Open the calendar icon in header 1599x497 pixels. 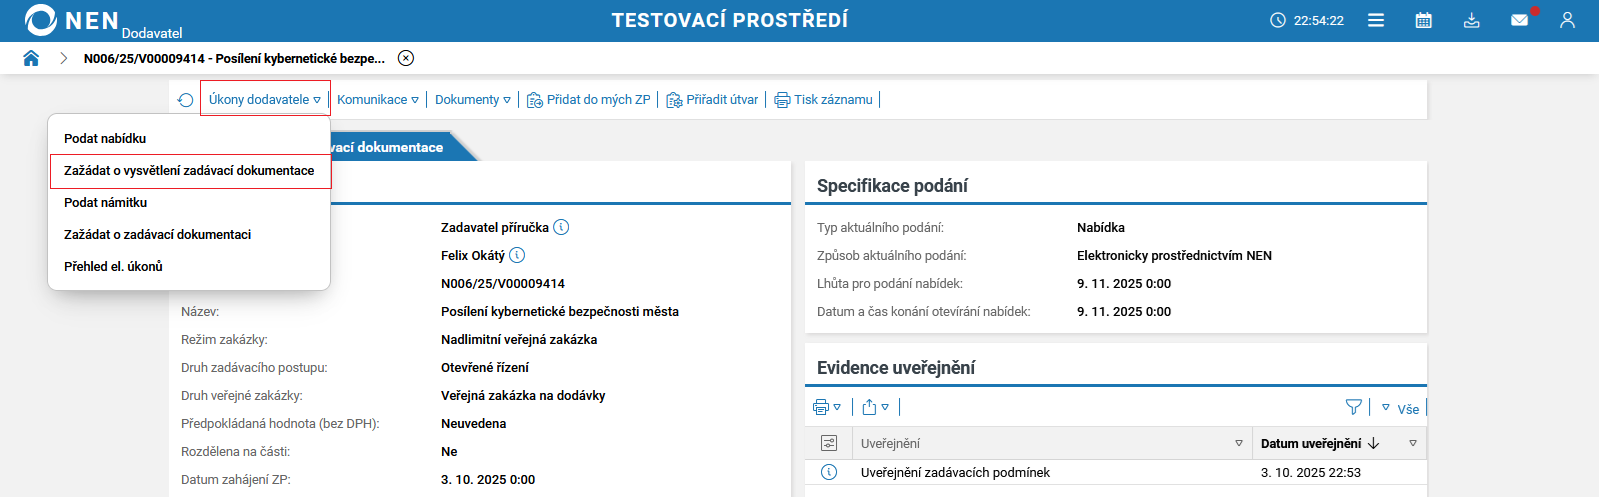tap(1424, 20)
